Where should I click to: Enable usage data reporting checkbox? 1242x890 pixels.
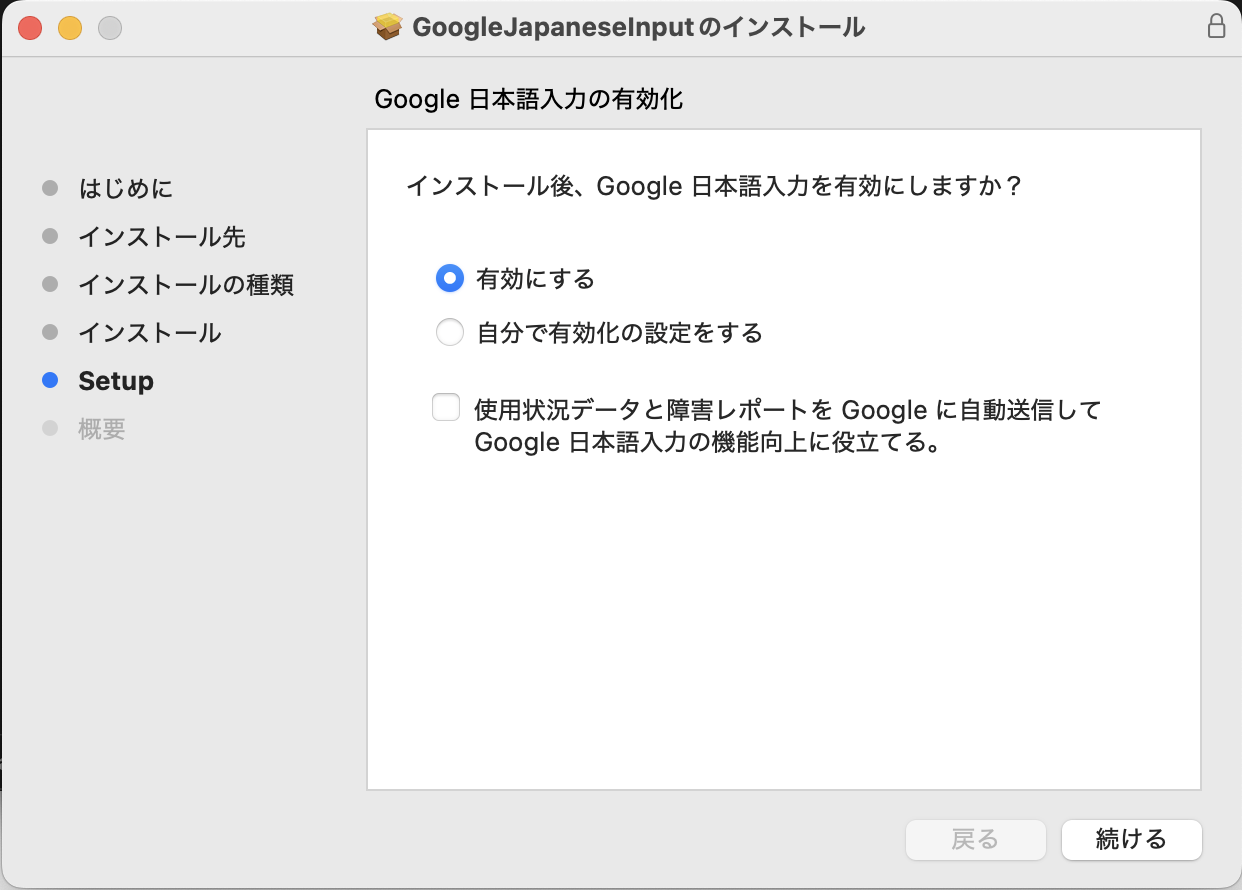point(446,408)
